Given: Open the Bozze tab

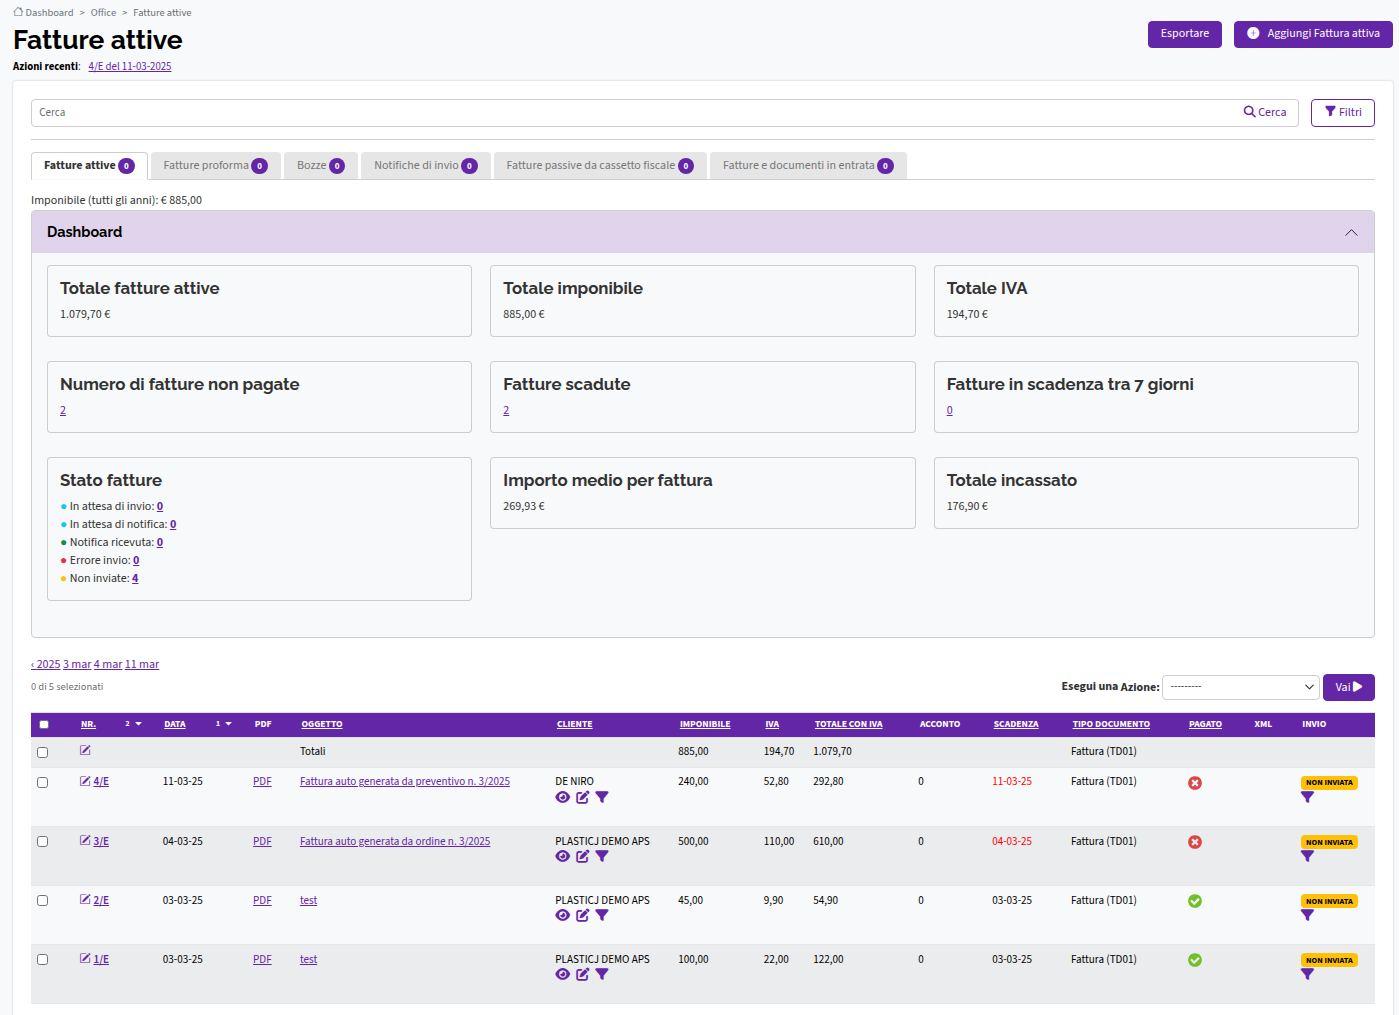Looking at the screenshot, I should coord(320,166).
